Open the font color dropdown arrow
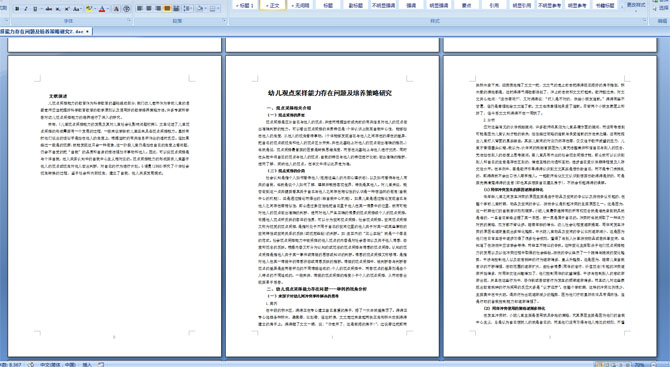The height and width of the screenshot is (367, 670). (108, 9)
